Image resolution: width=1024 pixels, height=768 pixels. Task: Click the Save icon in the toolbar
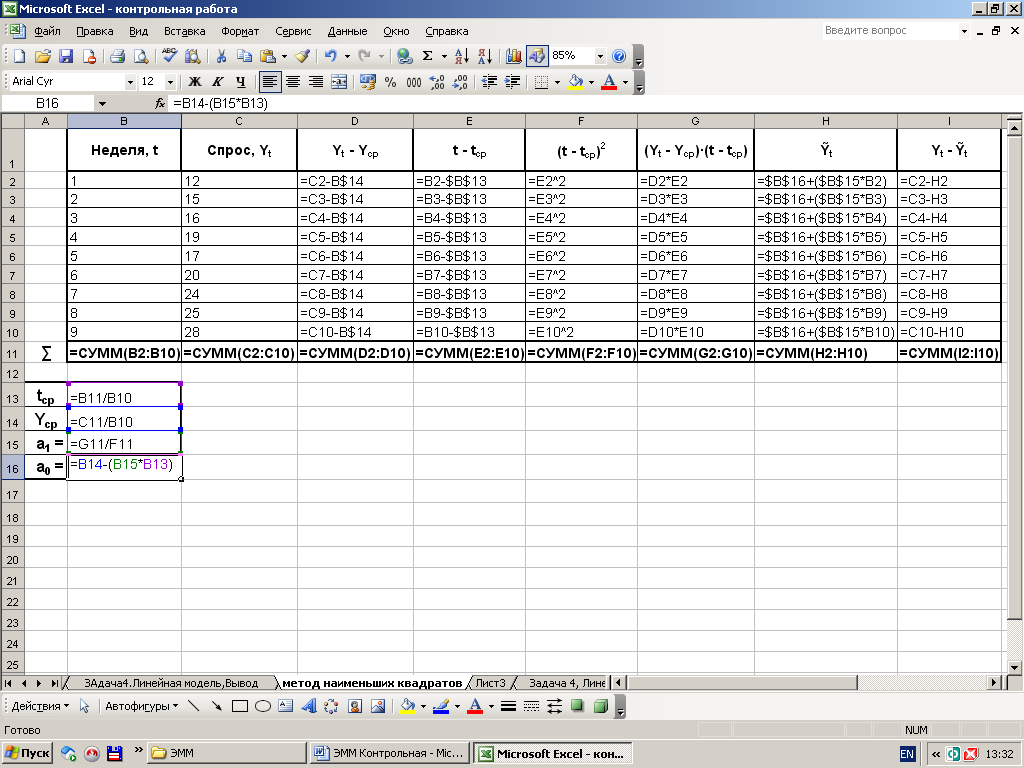pyautogui.click(x=66, y=56)
